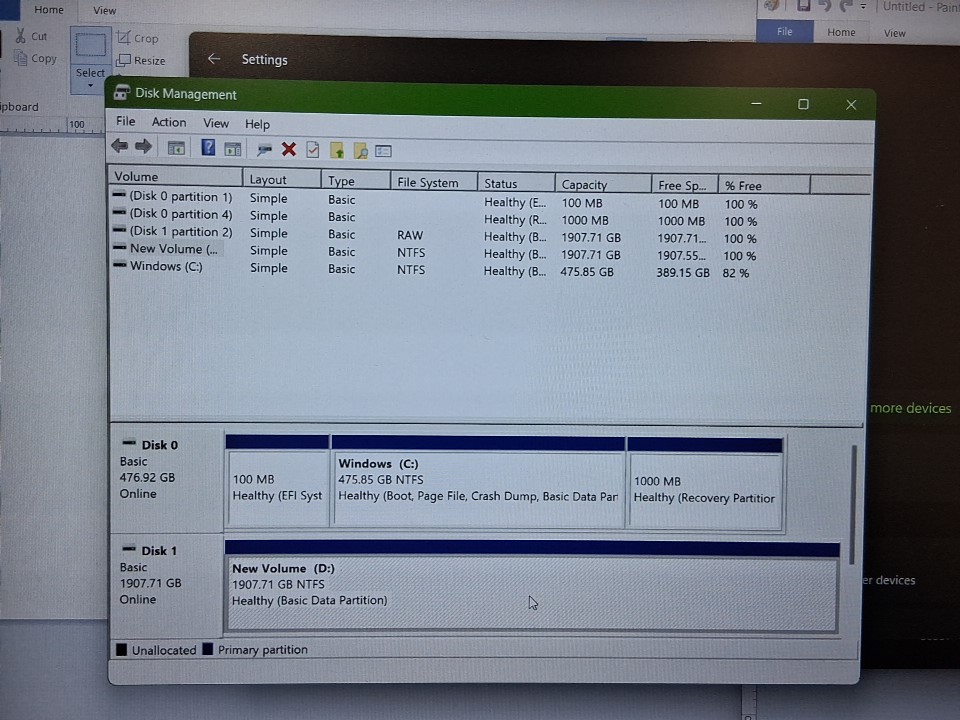The width and height of the screenshot is (960, 720).
Task: Sort the list by Capacity column
Action: [584, 184]
